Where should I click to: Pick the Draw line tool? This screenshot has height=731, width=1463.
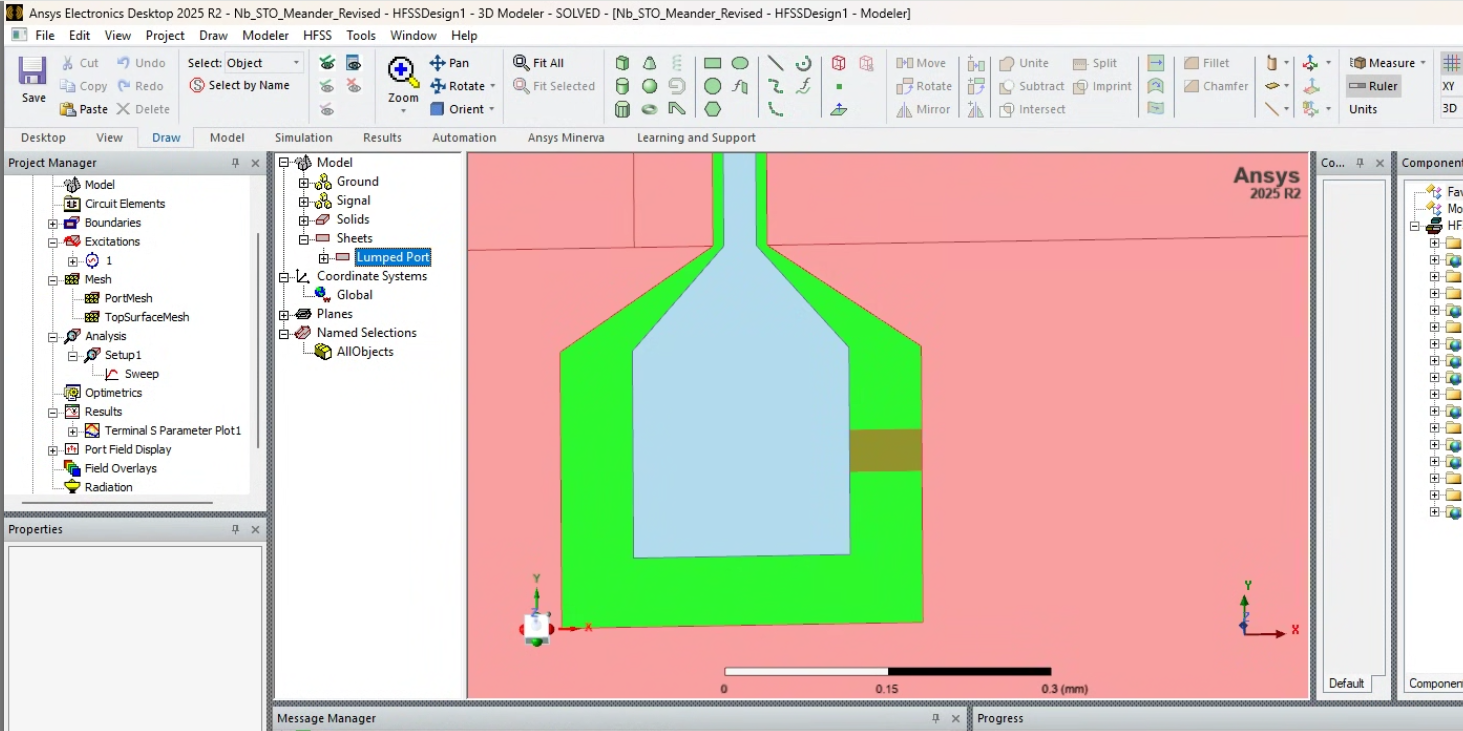pyautogui.click(x=775, y=63)
